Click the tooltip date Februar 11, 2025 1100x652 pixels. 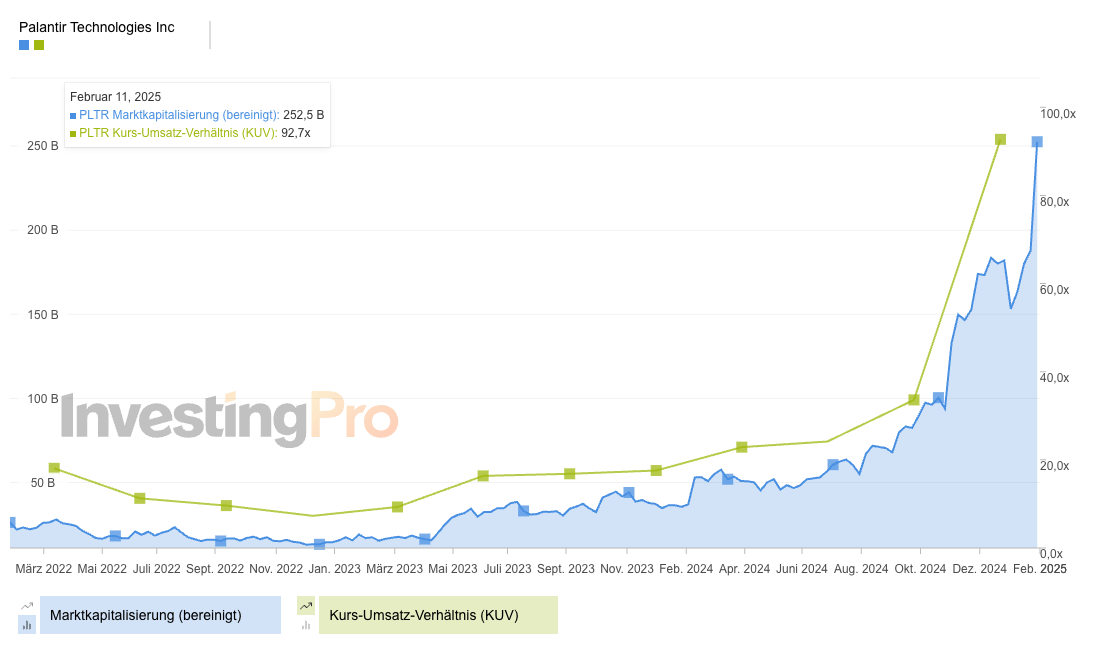[116, 97]
